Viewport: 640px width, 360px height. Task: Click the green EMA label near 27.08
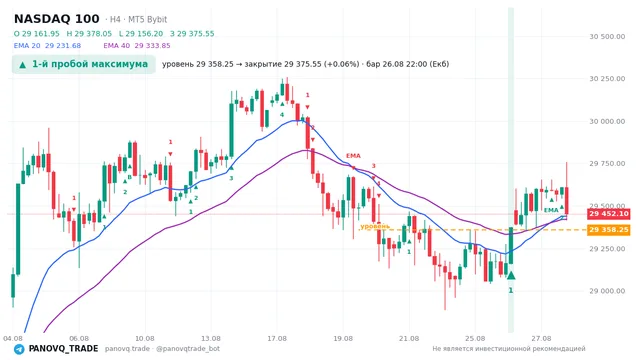click(x=551, y=210)
